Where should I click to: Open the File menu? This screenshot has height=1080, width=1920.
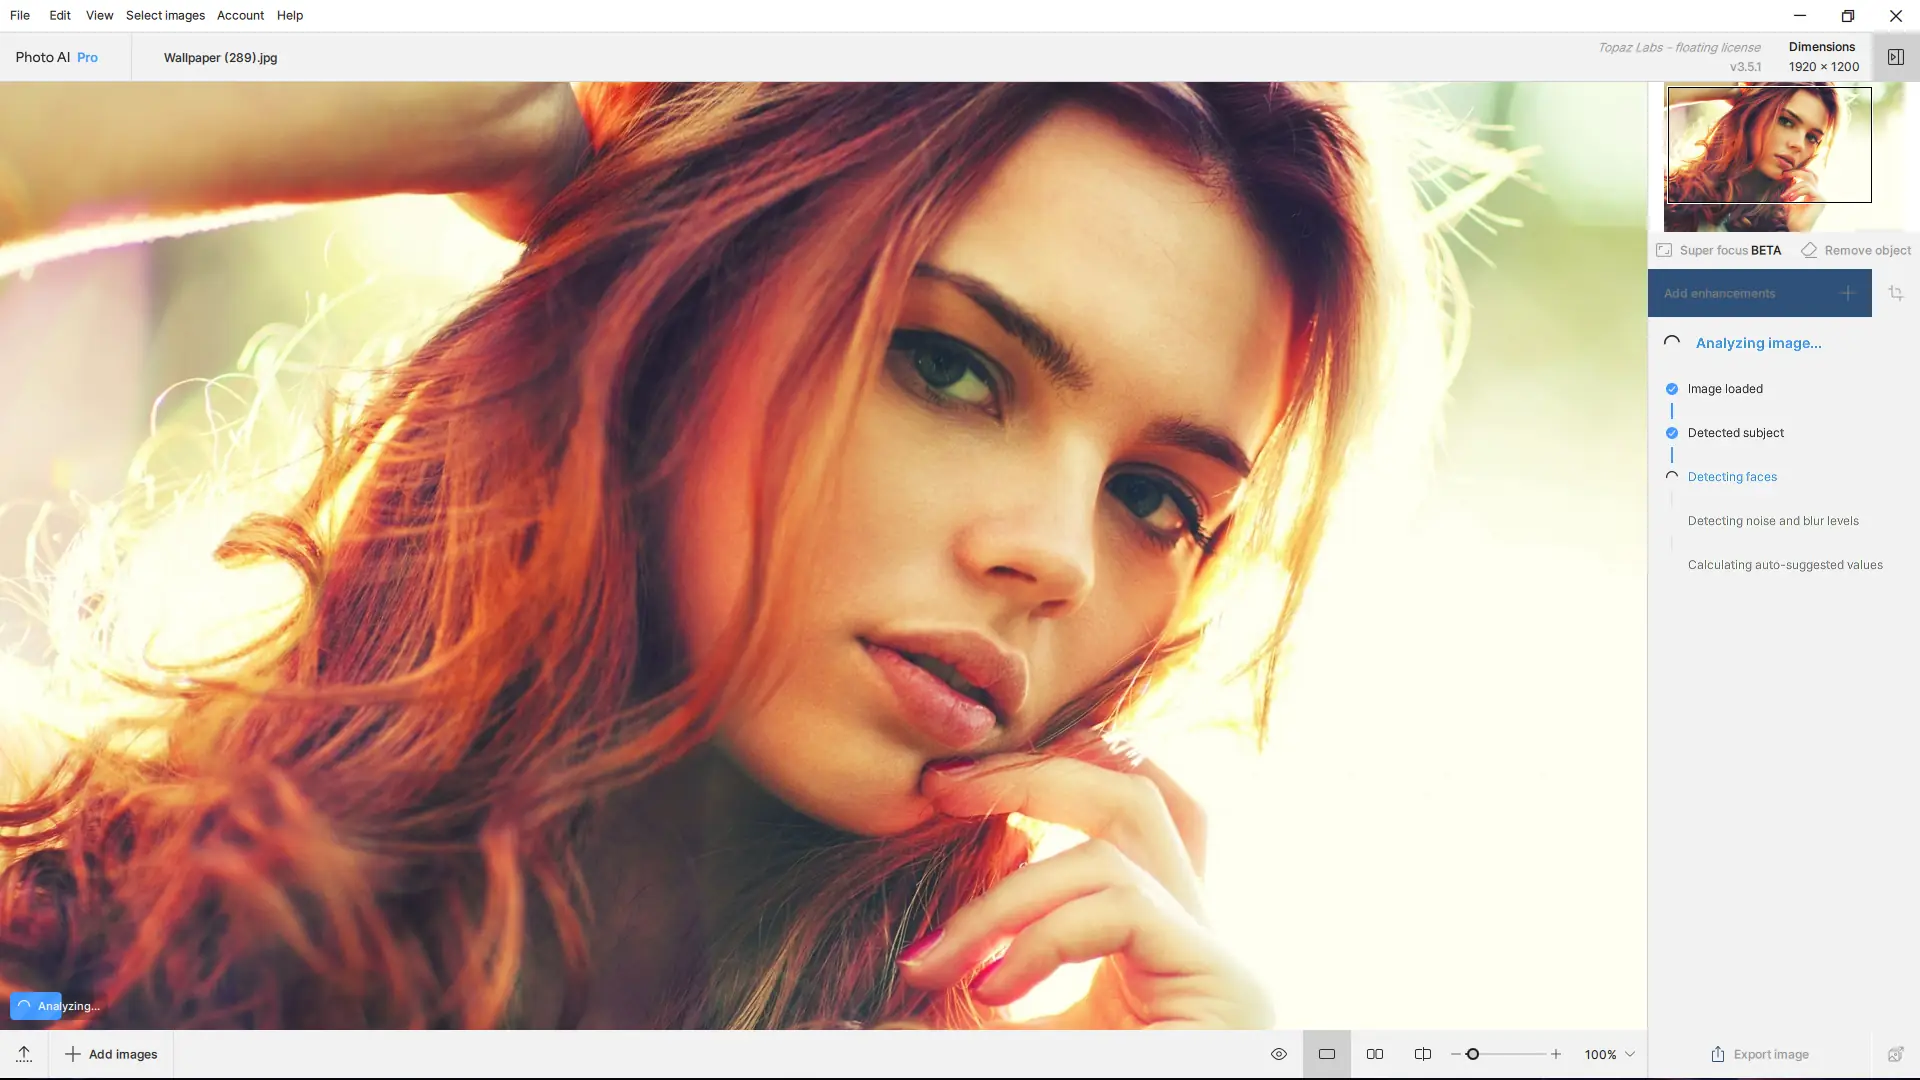[20, 15]
